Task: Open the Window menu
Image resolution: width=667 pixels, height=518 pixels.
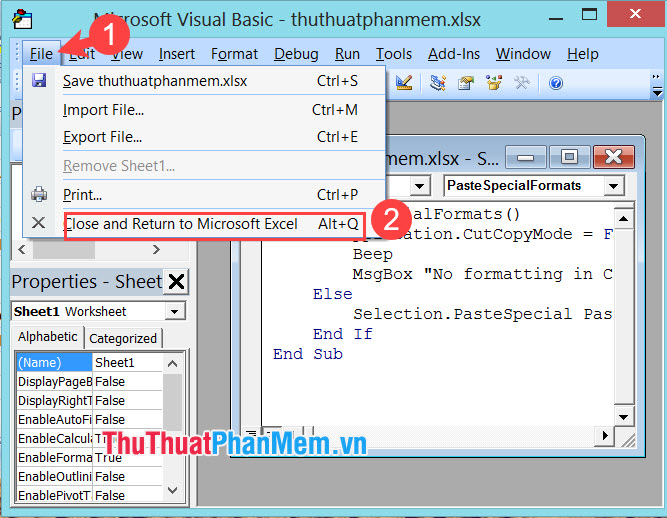Action: pyautogui.click(x=523, y=54)
